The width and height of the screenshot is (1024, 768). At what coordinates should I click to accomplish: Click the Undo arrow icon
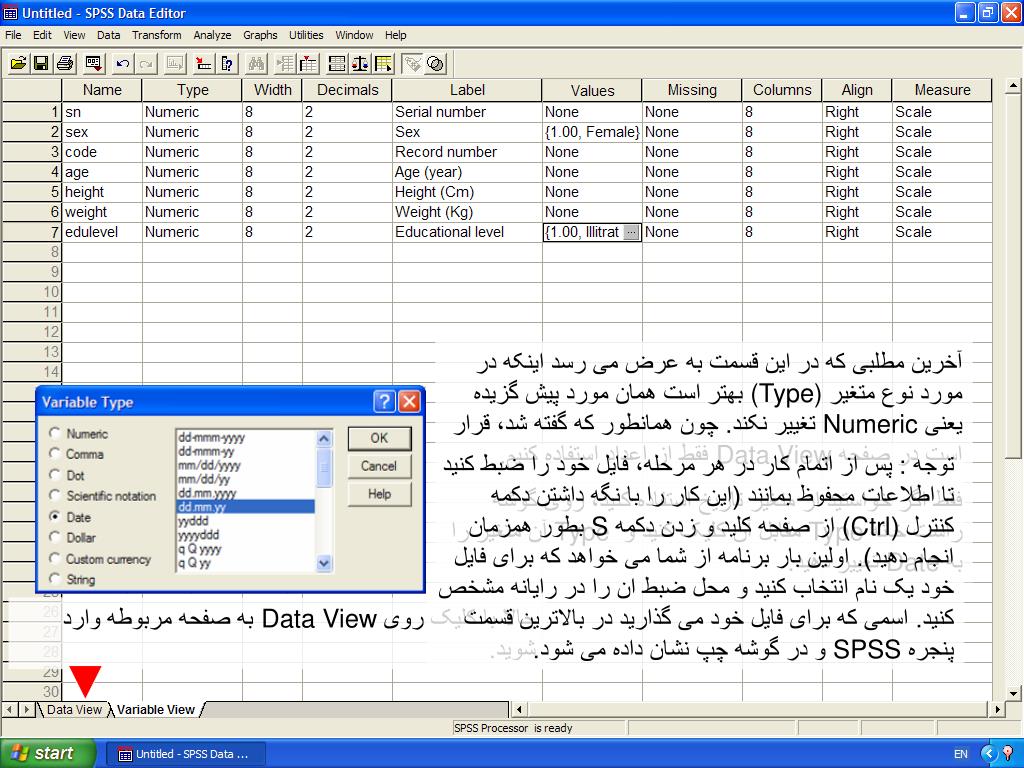click(122, 63)
